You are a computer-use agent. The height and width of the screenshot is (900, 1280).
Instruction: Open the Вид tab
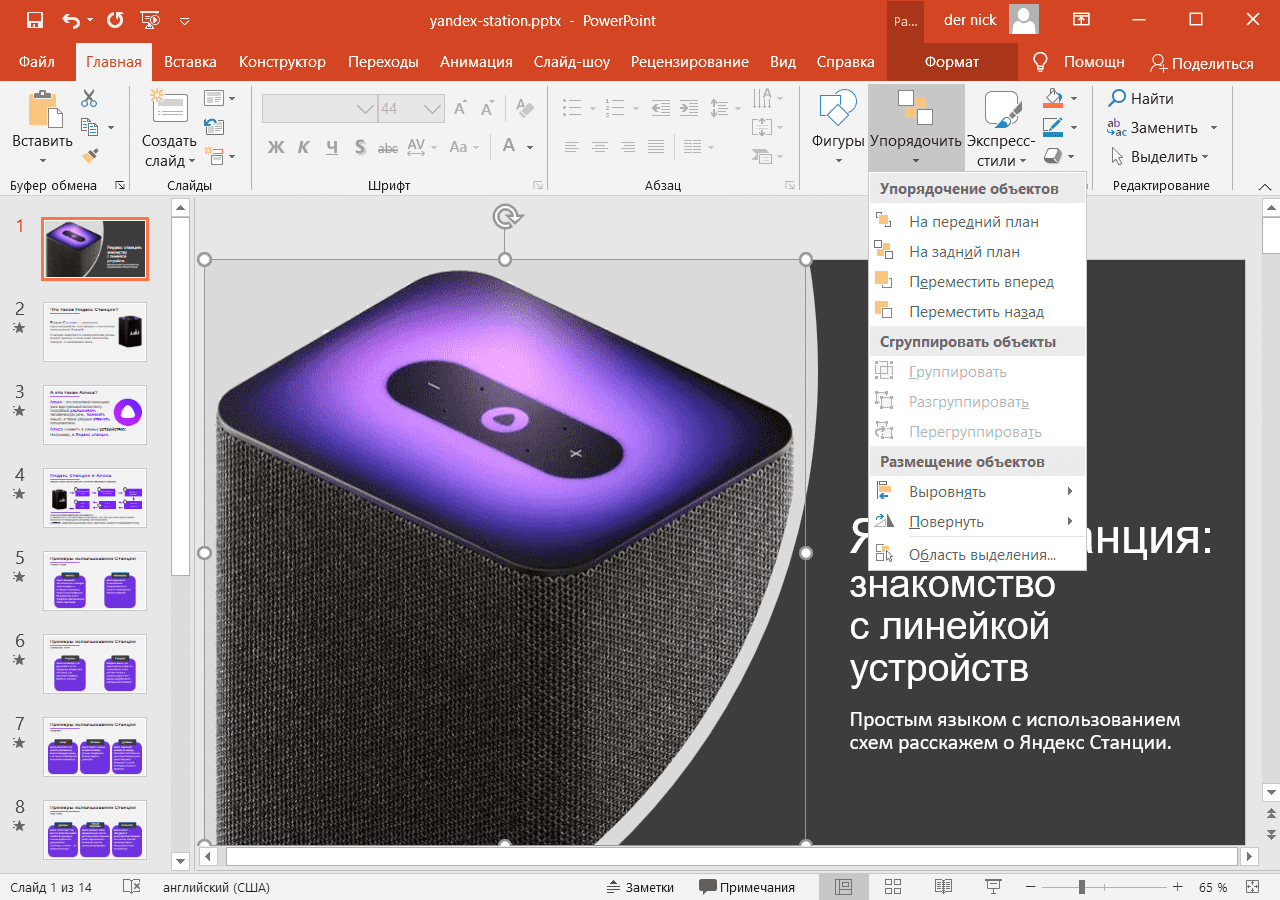click(x=783, y=62)
